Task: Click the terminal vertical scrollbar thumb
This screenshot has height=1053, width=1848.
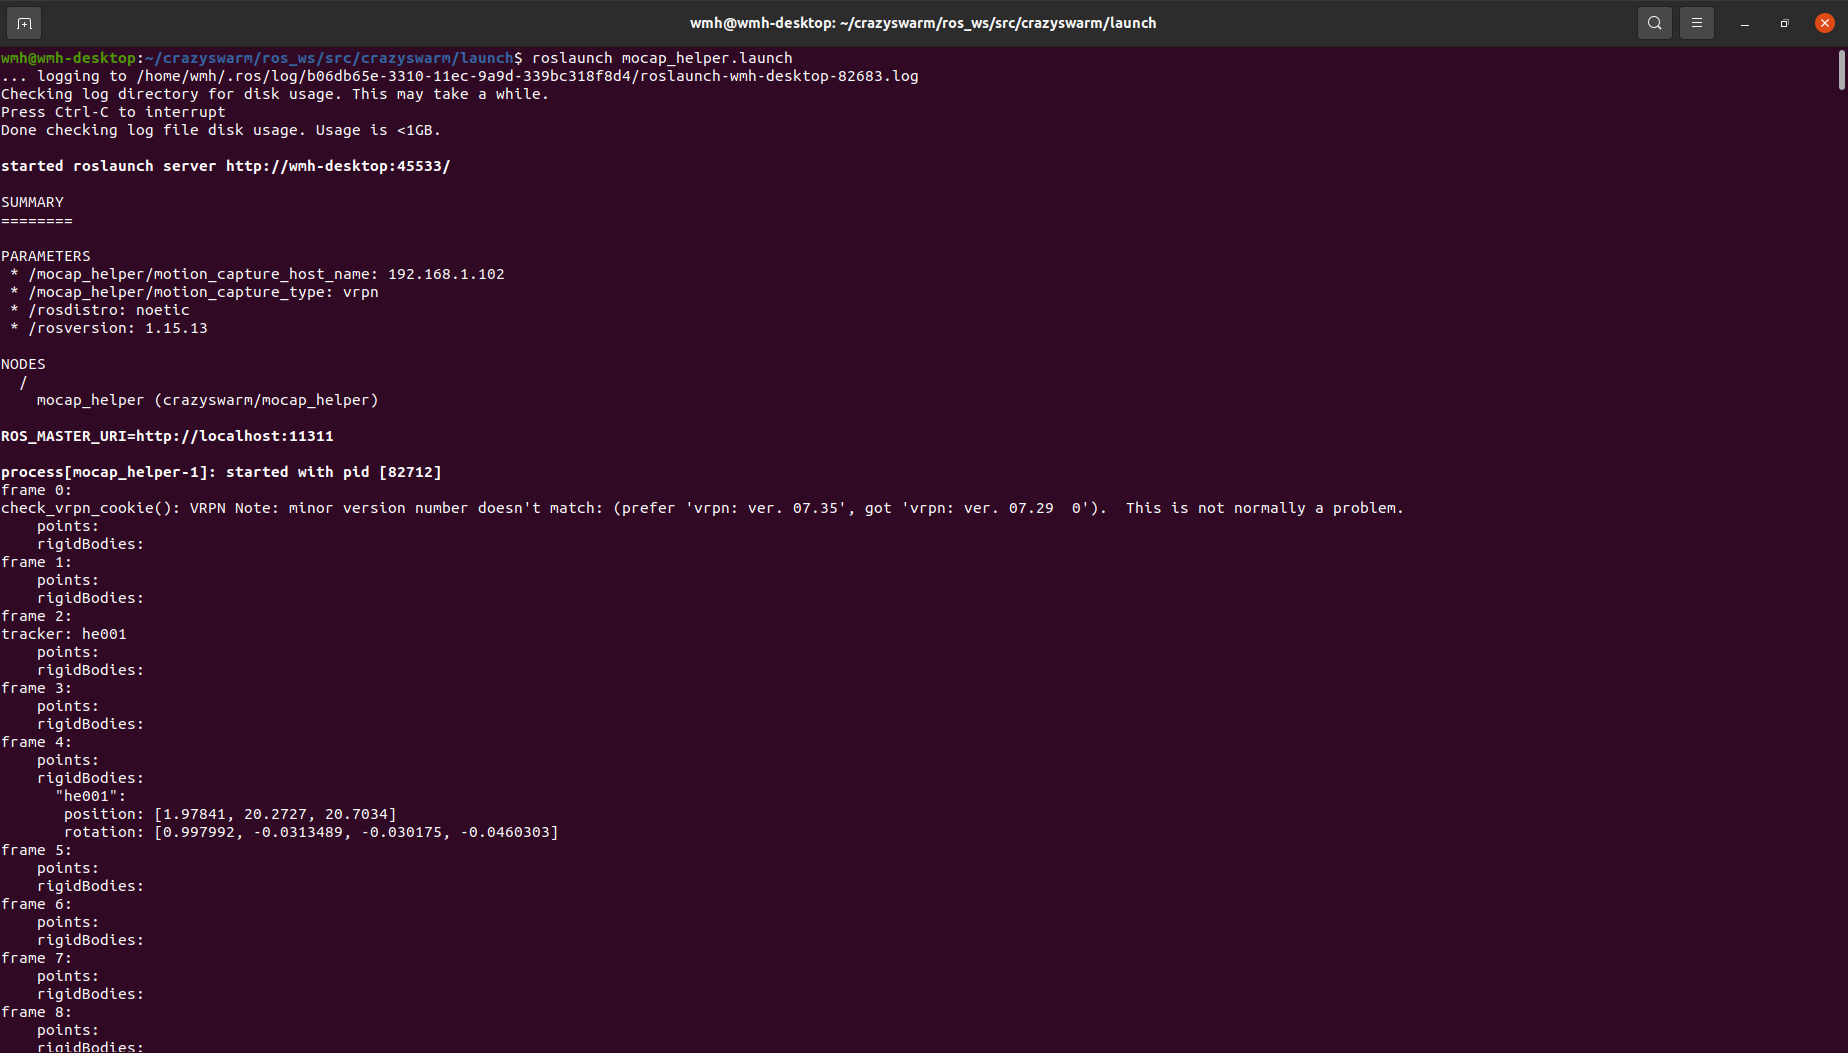Action: (1841, 70)
